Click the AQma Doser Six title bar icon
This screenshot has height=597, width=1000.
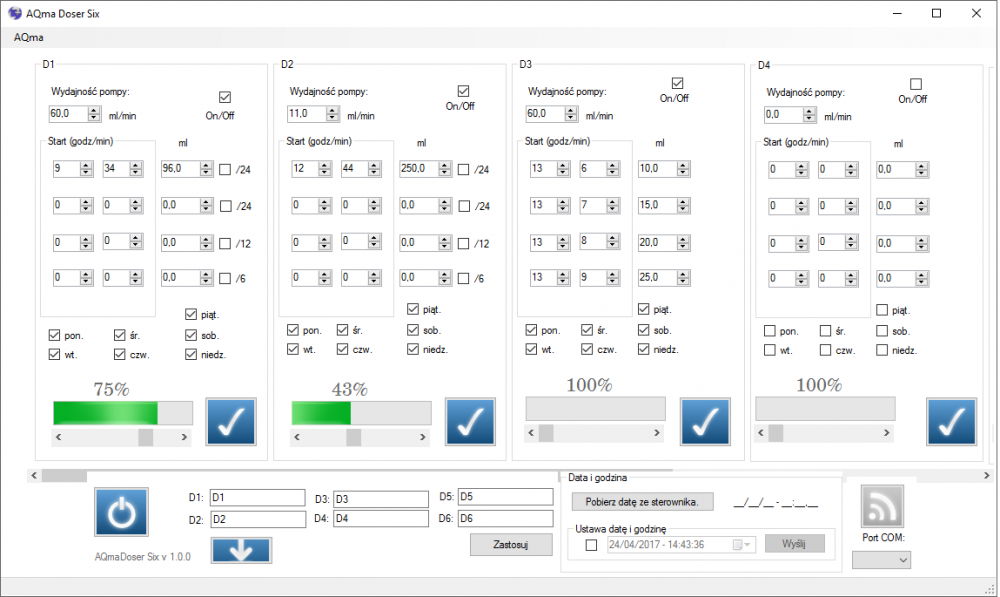pyautogui.click(x=13, y=14)
